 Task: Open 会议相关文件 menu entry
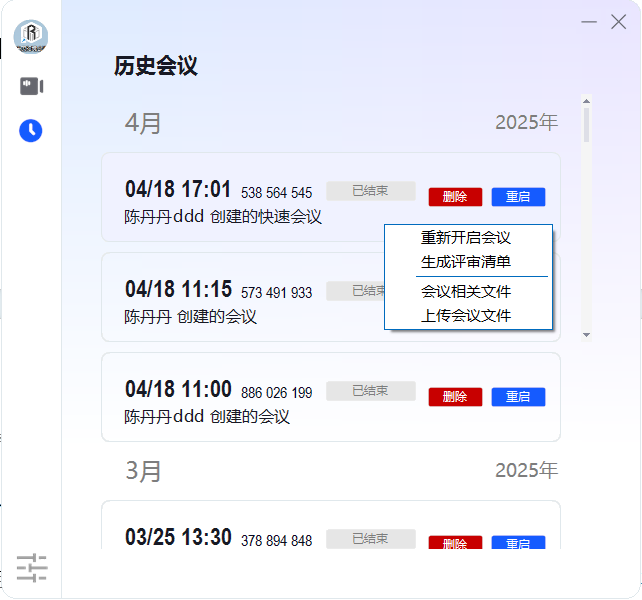466,292
